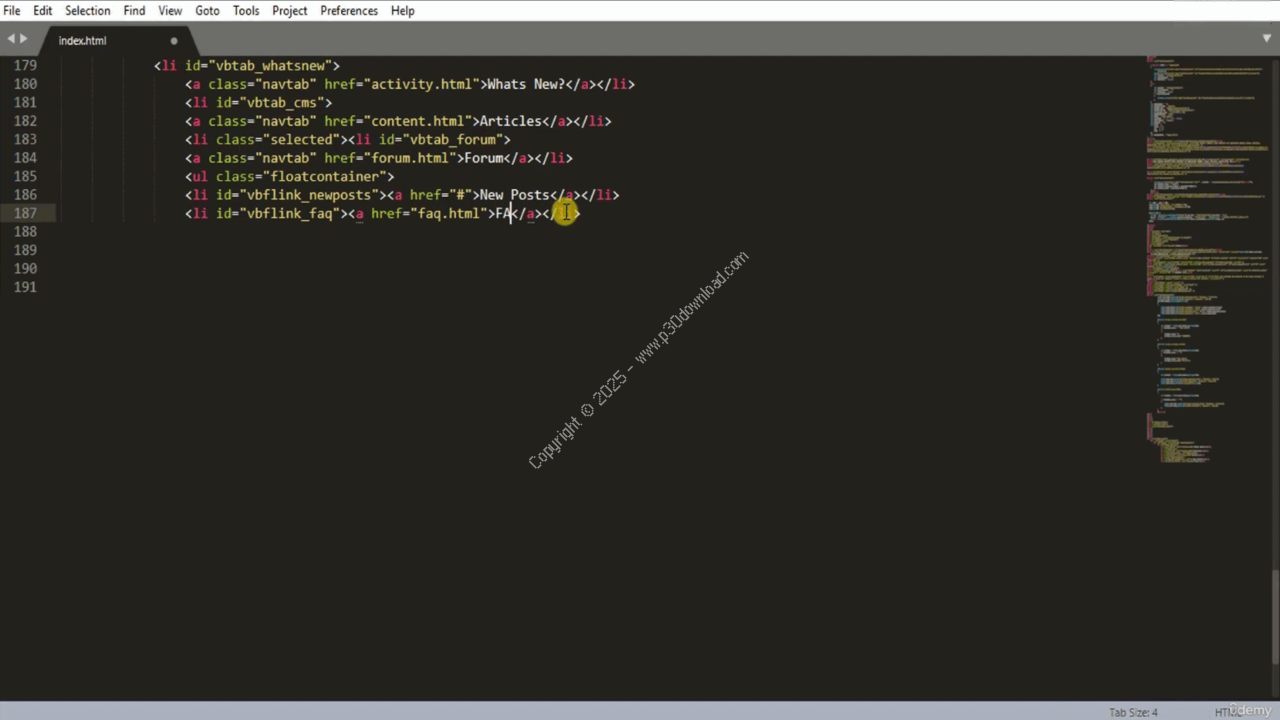The width and height of the screenshot is (1280, 720).
Task: Click the previous tab left arrow
Action: pos(11,39)
